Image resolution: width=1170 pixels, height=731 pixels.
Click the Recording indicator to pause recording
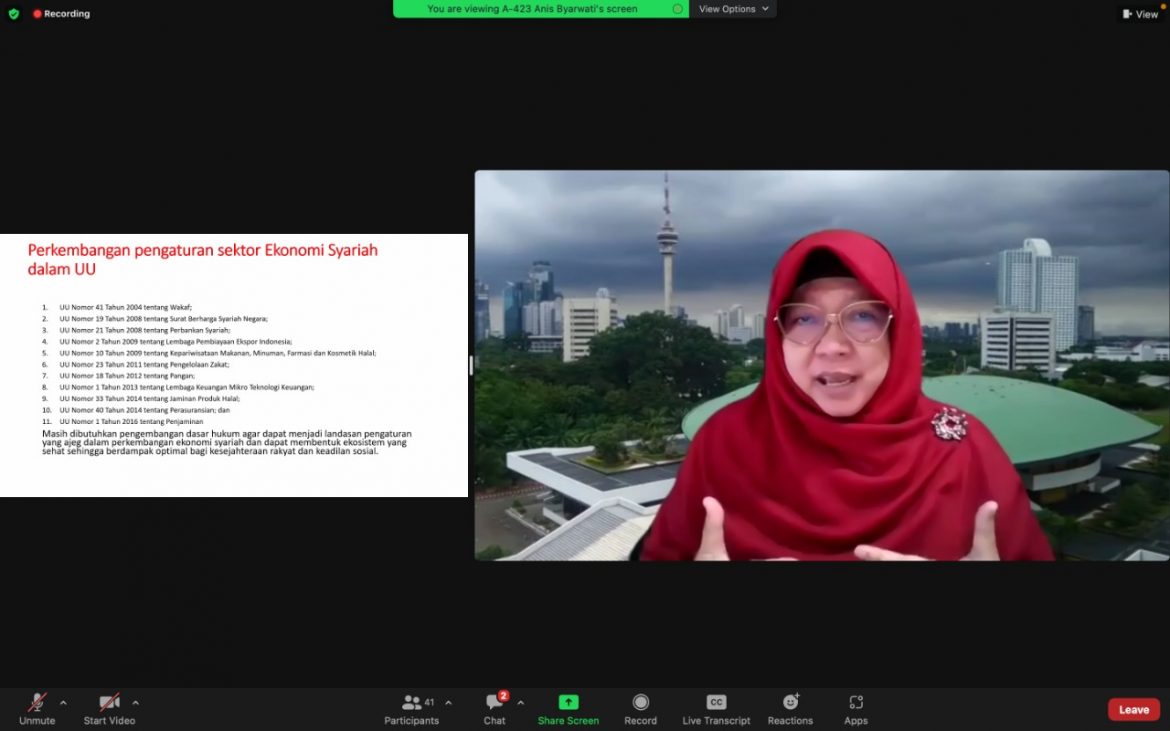click(x=60, y=14)
